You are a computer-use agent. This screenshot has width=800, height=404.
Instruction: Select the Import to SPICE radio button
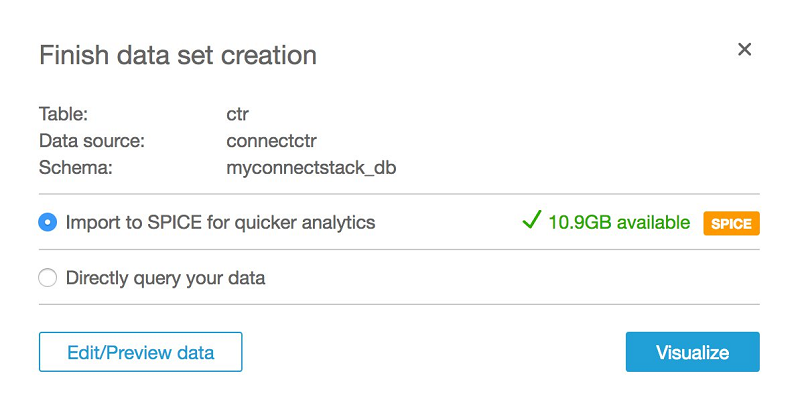(x=47, y=222)
